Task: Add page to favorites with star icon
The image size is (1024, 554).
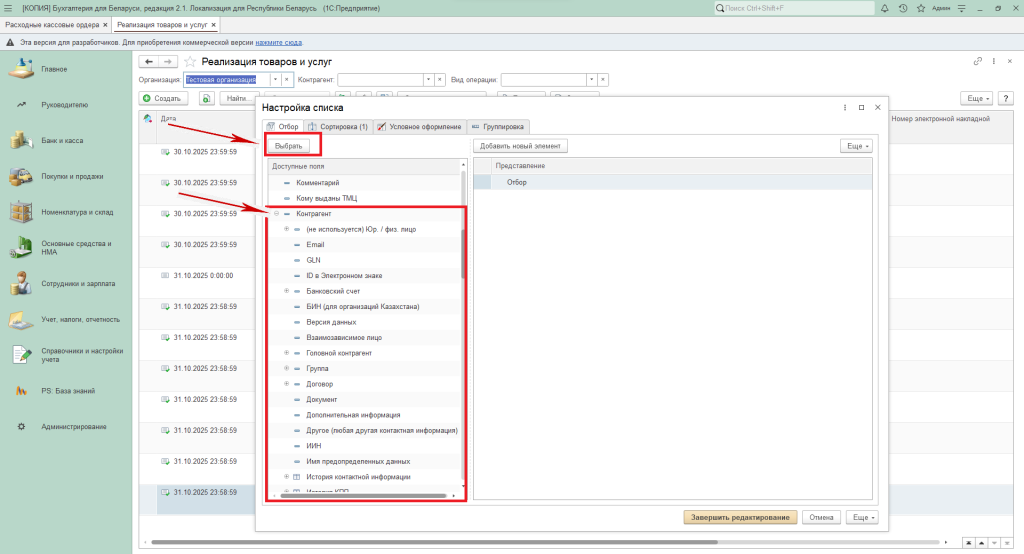Action: (190, 62)
